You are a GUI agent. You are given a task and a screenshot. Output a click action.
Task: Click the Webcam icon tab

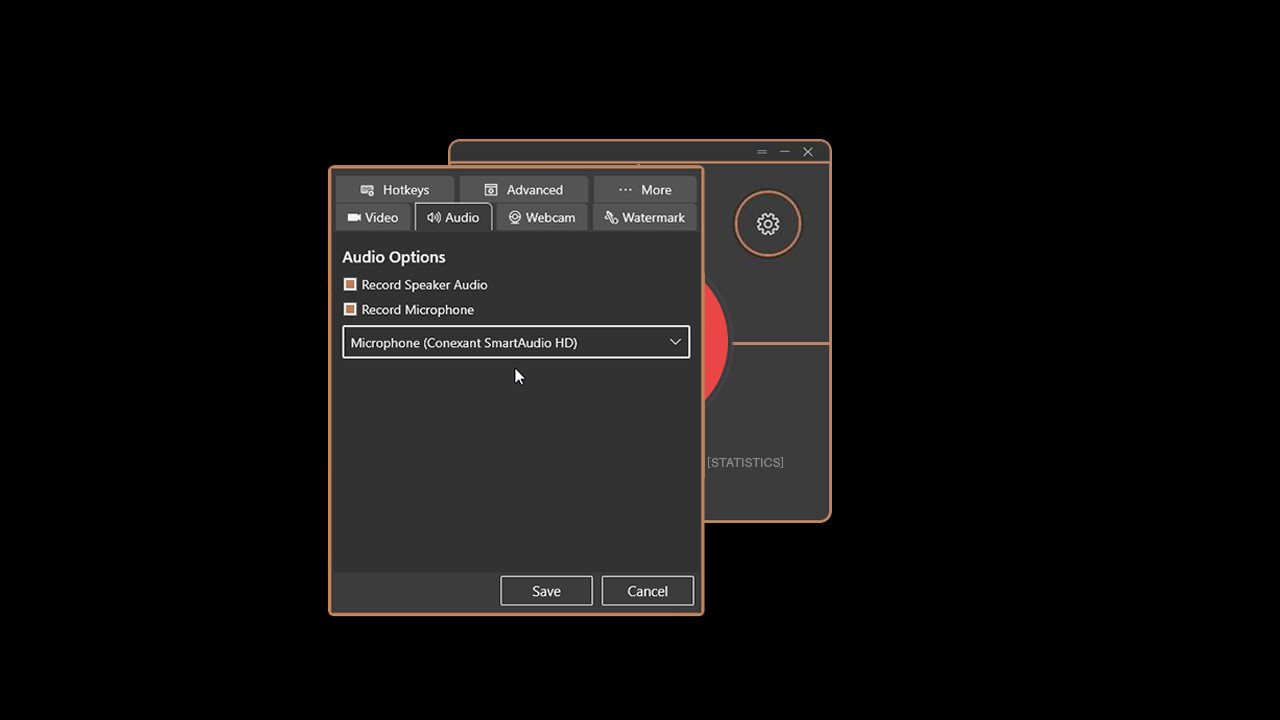point(515,218)
